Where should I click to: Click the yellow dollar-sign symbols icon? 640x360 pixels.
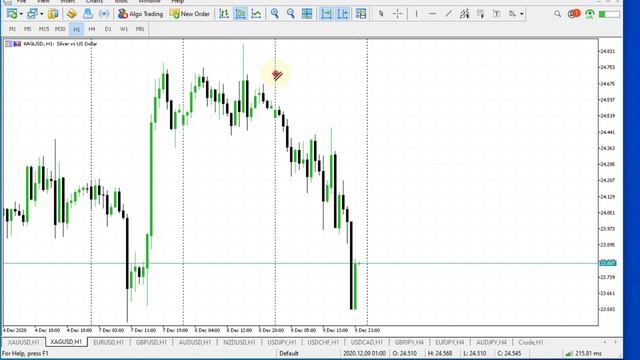tap(53, 14)
